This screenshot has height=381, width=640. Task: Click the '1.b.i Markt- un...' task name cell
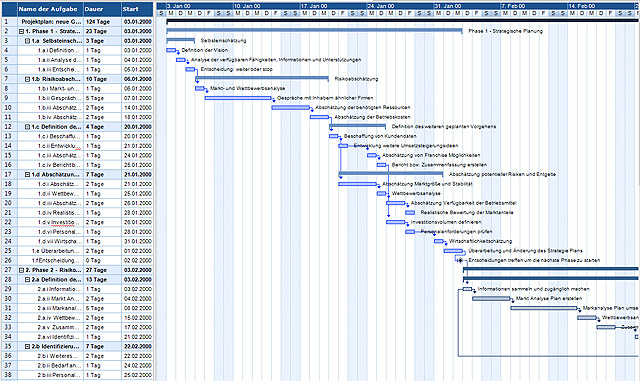click(50, 89)
